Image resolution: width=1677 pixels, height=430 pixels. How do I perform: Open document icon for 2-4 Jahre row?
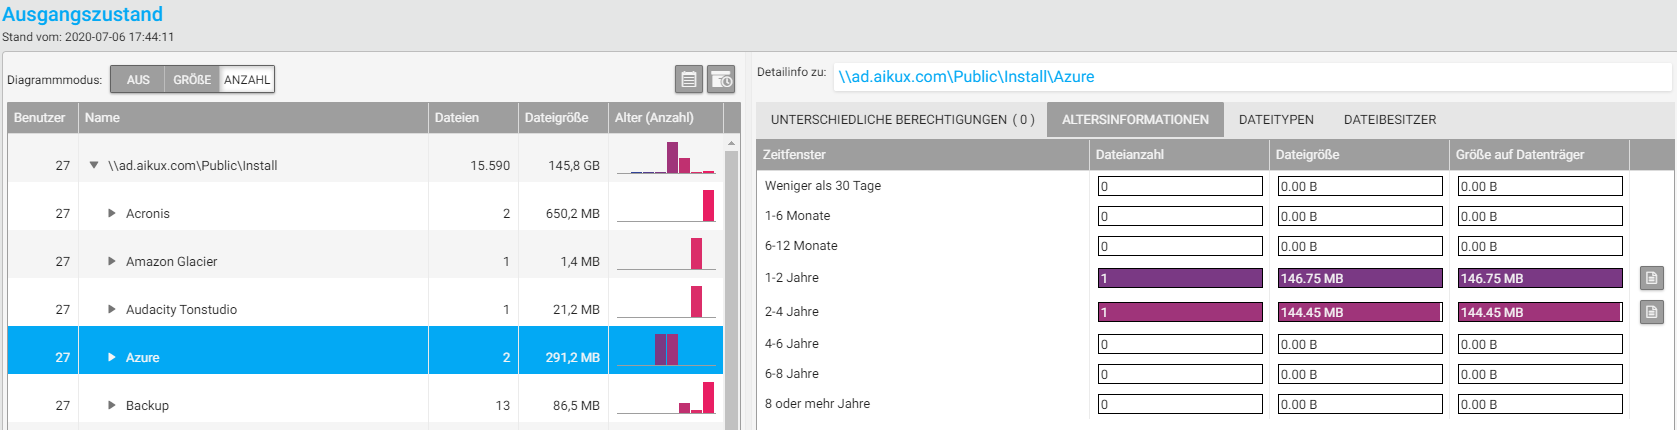click(x=1651, y=312)
